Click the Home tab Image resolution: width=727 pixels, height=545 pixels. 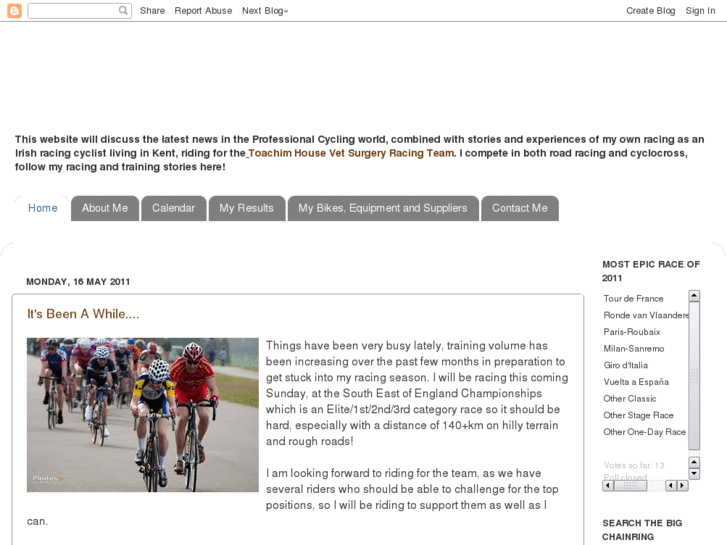[x=43, y=208]
